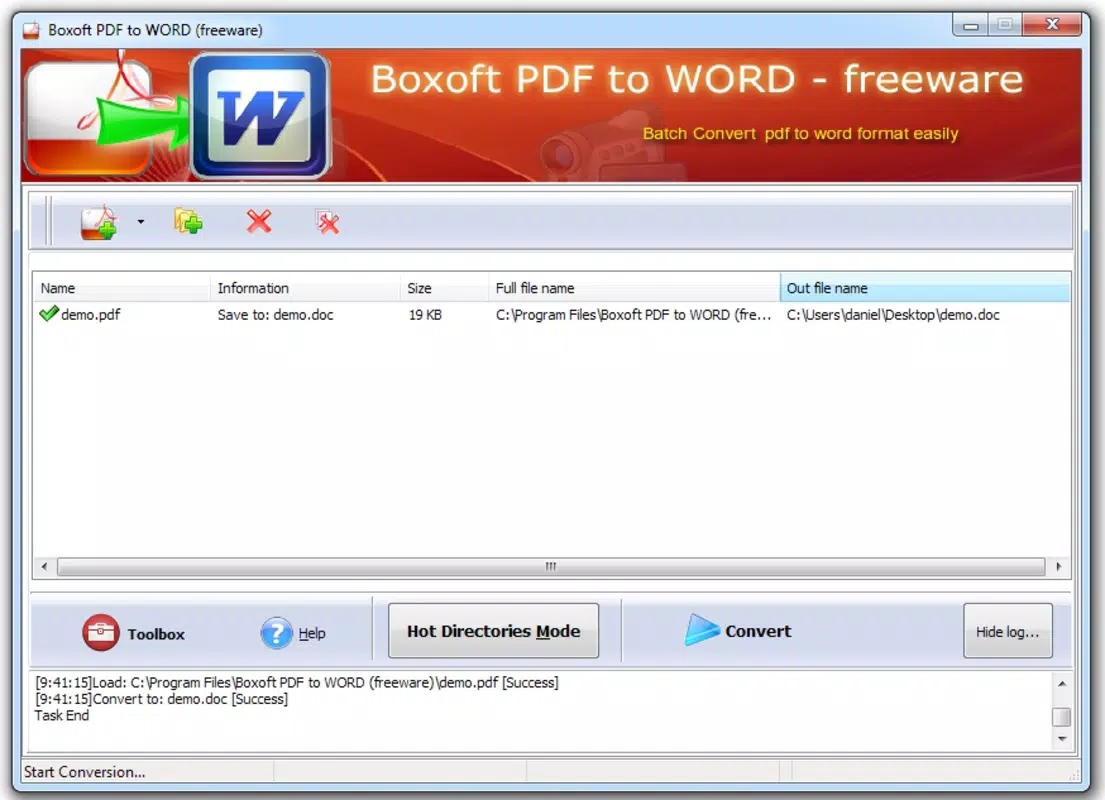Click the Add PDF file icon
Screen dimensions: 1105x800
[99, 223]
